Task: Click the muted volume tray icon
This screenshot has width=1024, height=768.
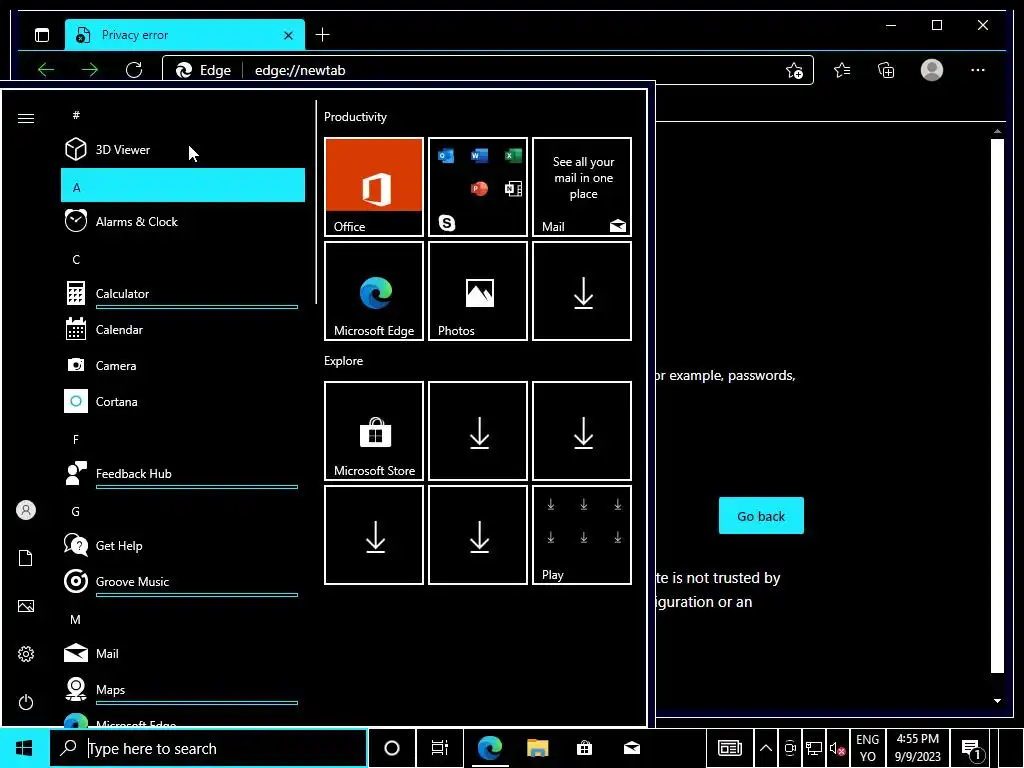Action: pos(837,748)
